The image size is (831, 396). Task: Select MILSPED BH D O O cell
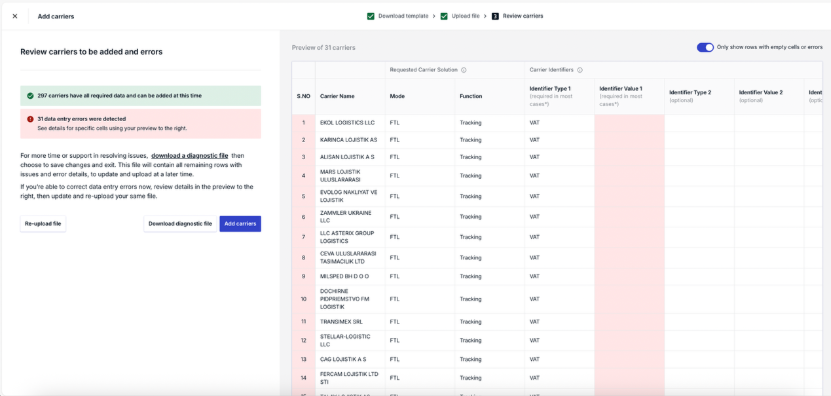coord(350,277)
